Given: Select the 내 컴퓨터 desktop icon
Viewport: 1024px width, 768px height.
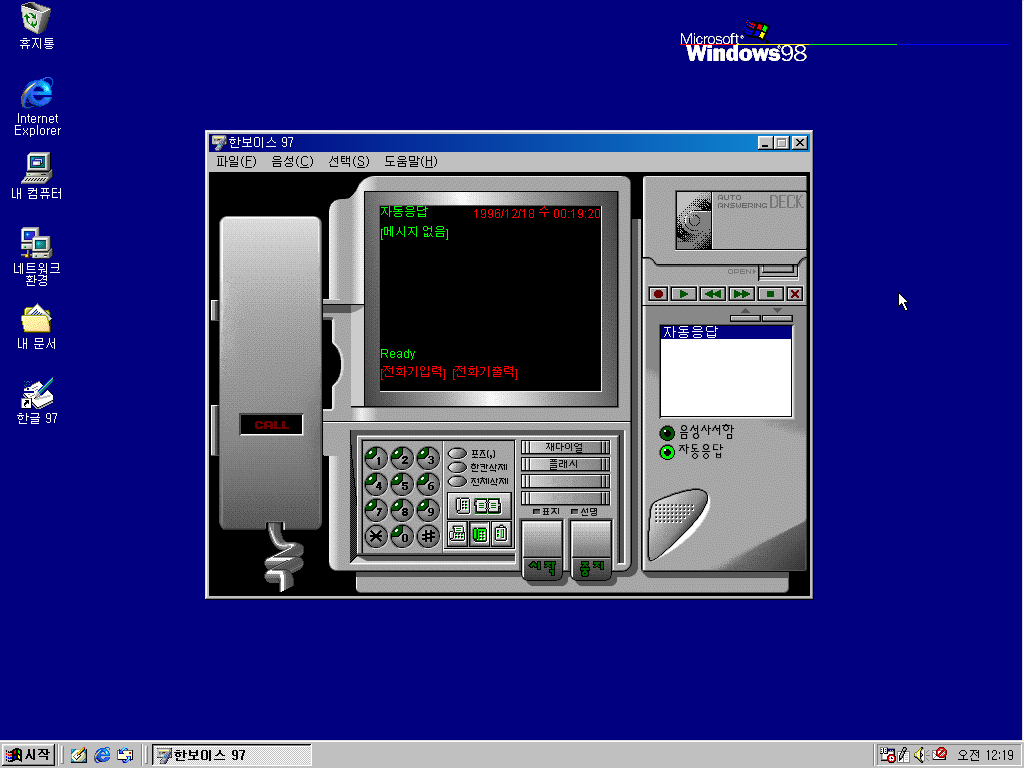Looking at the screenshot, I should (37, 176).
